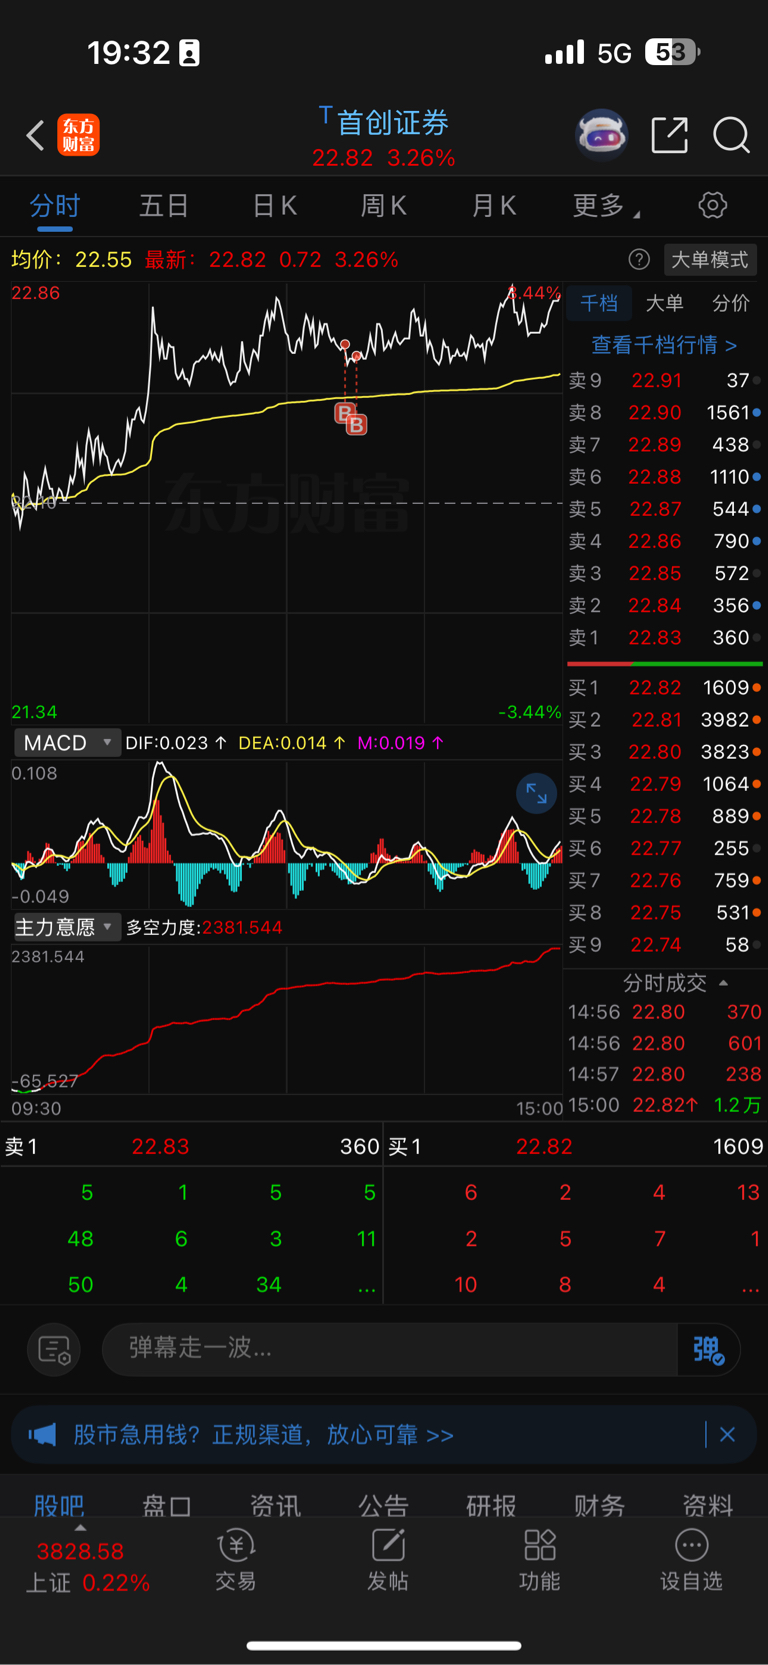Image resolution: width=768 pixels, height=1665 pixels.
Task: Collapse the 分时成交 list arrow
Action: (x=723, y=983)
